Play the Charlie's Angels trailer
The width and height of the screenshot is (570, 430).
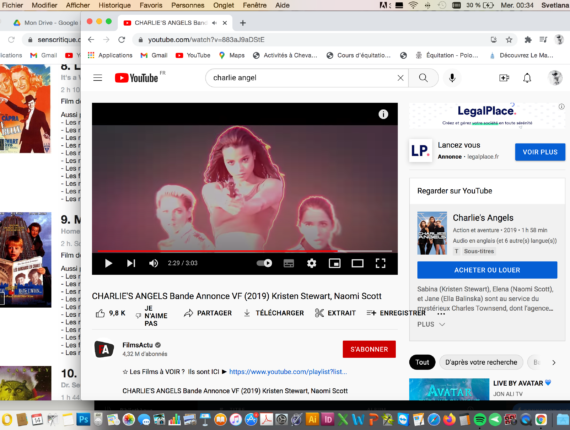click(x=108, y=263)
